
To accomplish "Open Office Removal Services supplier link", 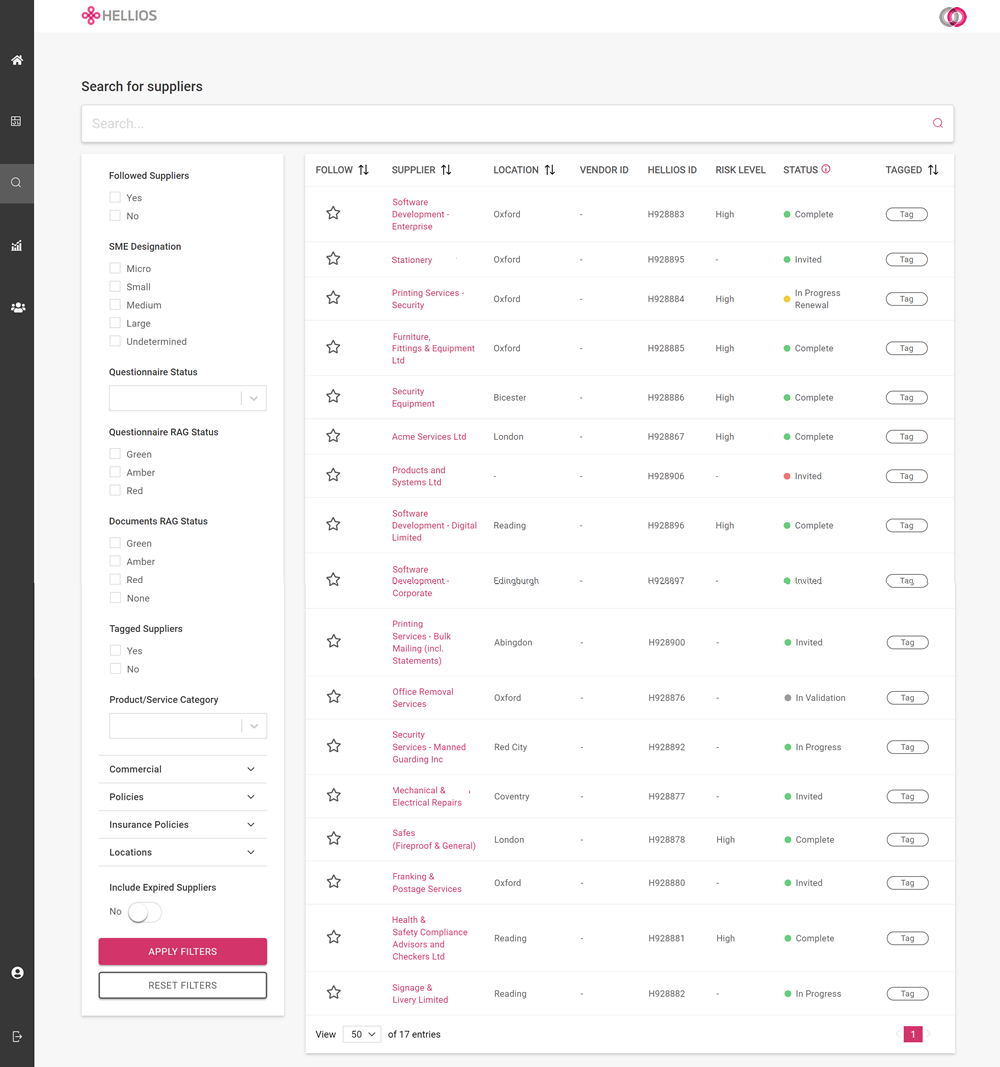I will tap(422, 697).
